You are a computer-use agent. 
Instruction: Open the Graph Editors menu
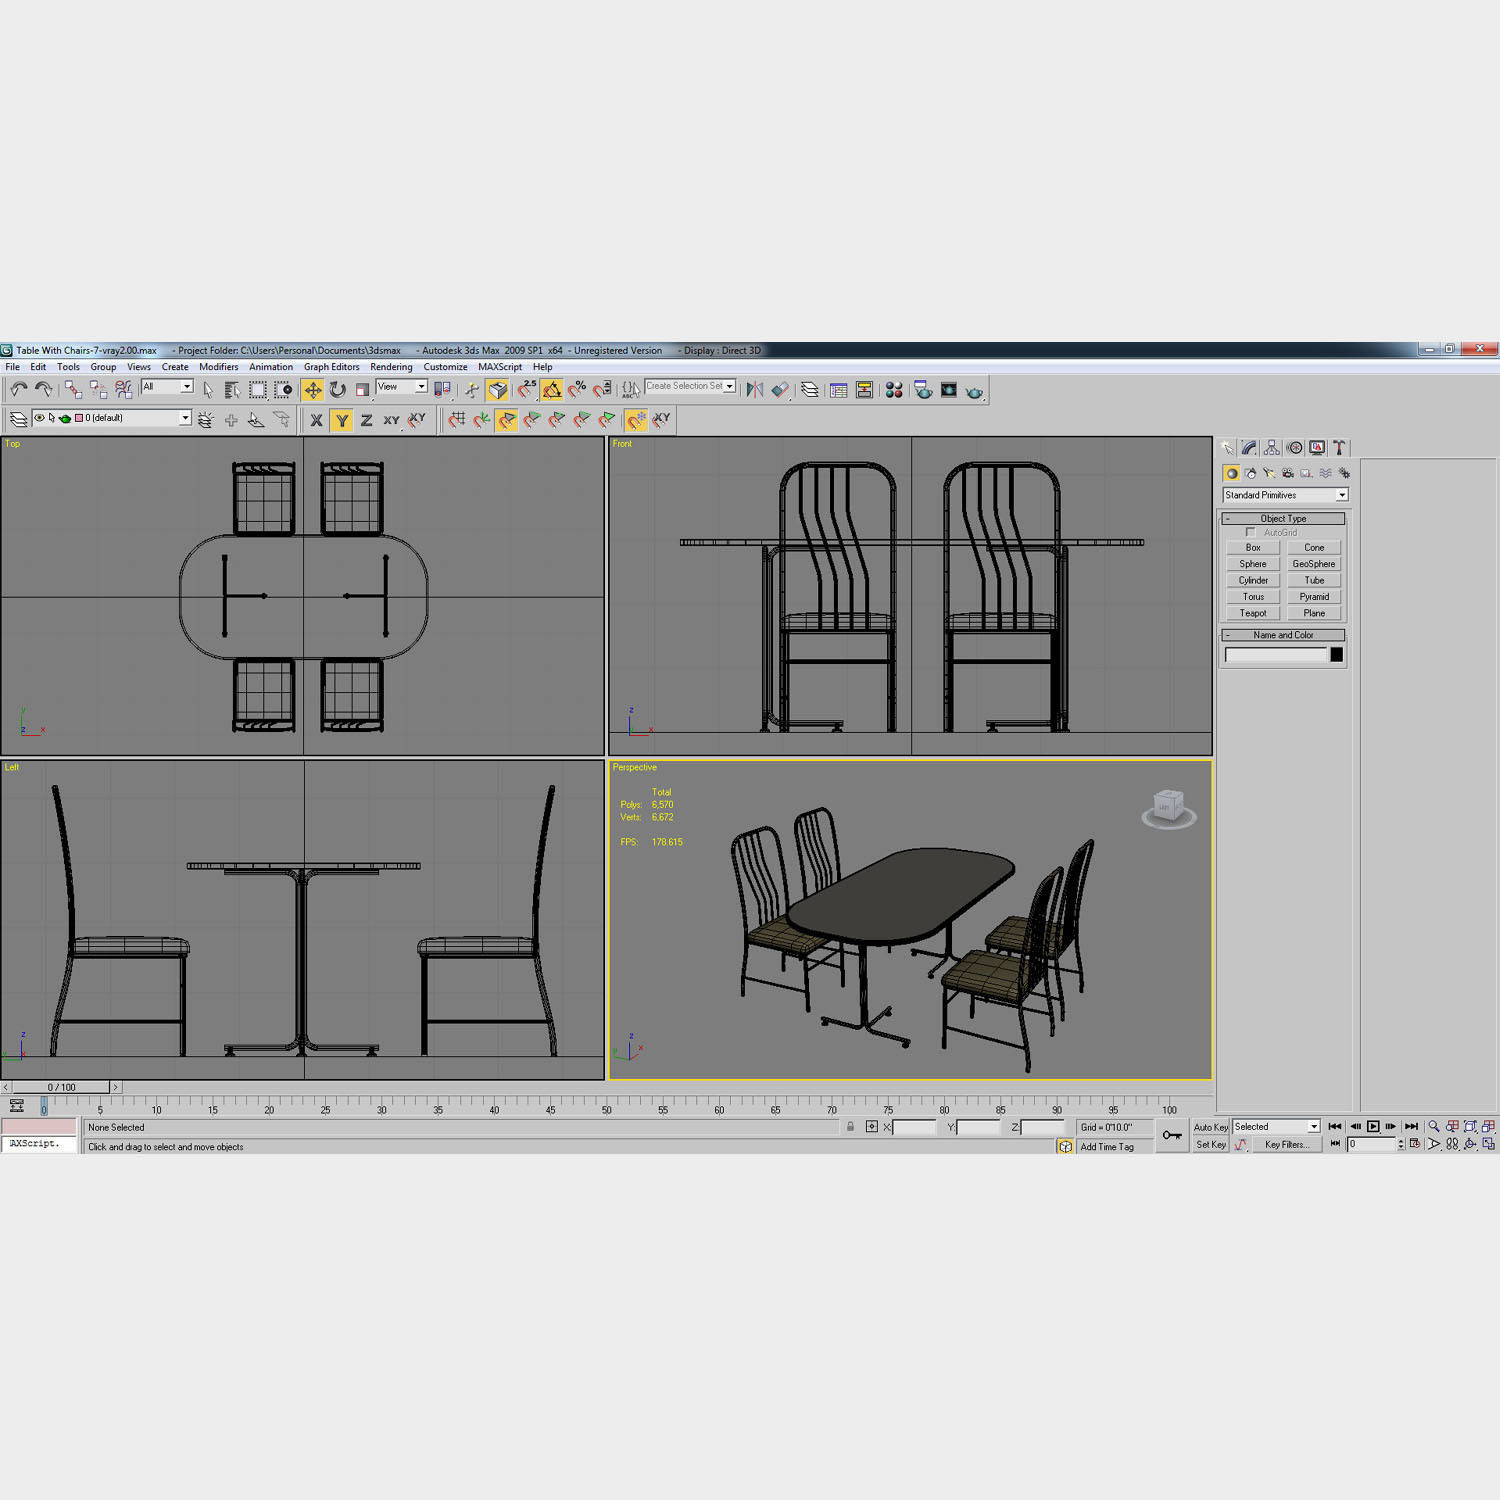331,367
